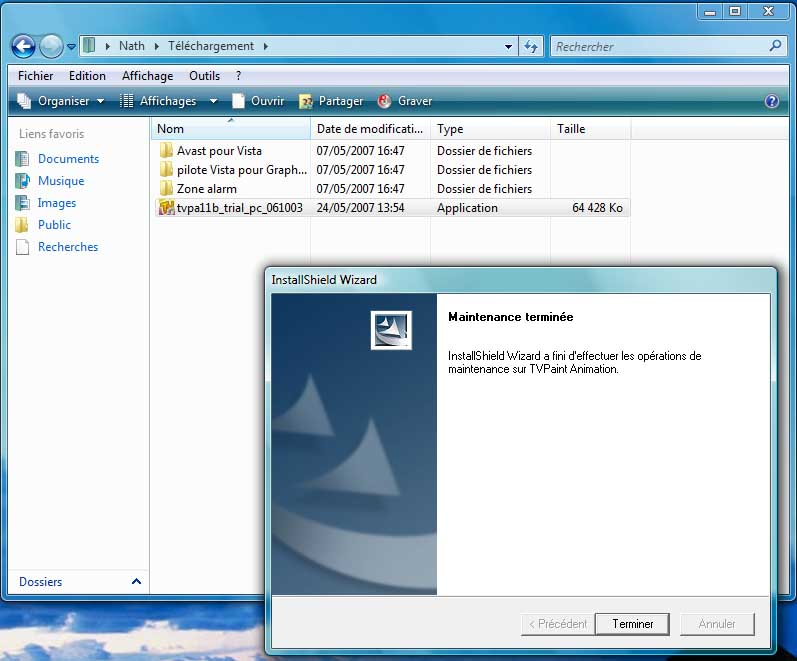Viewport: 797px width, 661px height.
Task: Click the blue help question-mark icon
Action: (772, 101)
